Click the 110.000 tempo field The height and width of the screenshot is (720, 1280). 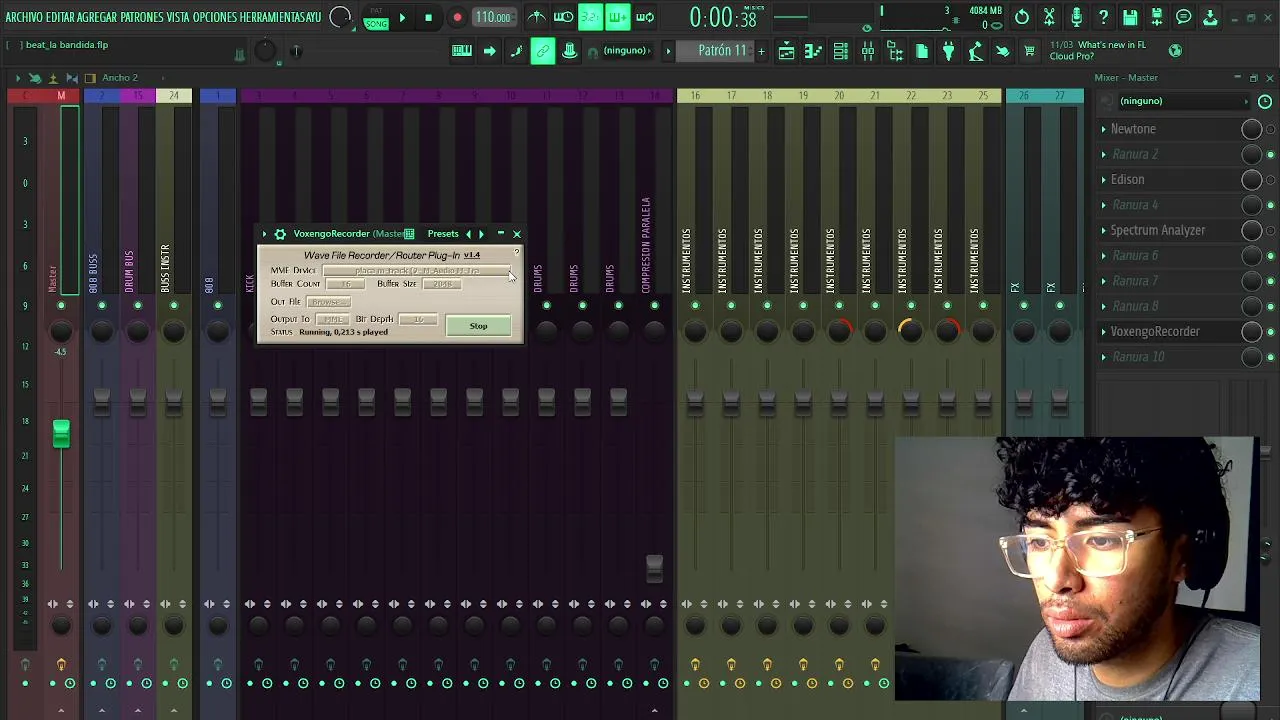[492, 18]
